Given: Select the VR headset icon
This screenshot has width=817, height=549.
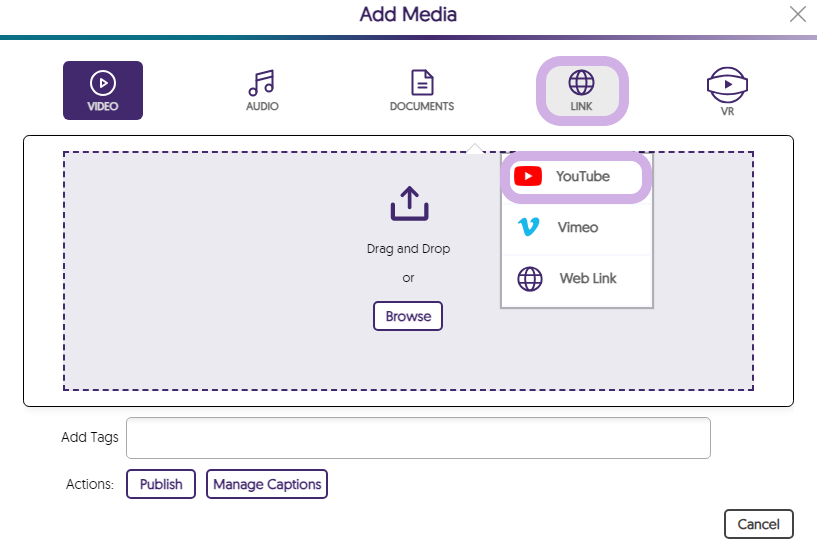Looking at the screenshot, I should pyautogui.click(x=727, y=84).
